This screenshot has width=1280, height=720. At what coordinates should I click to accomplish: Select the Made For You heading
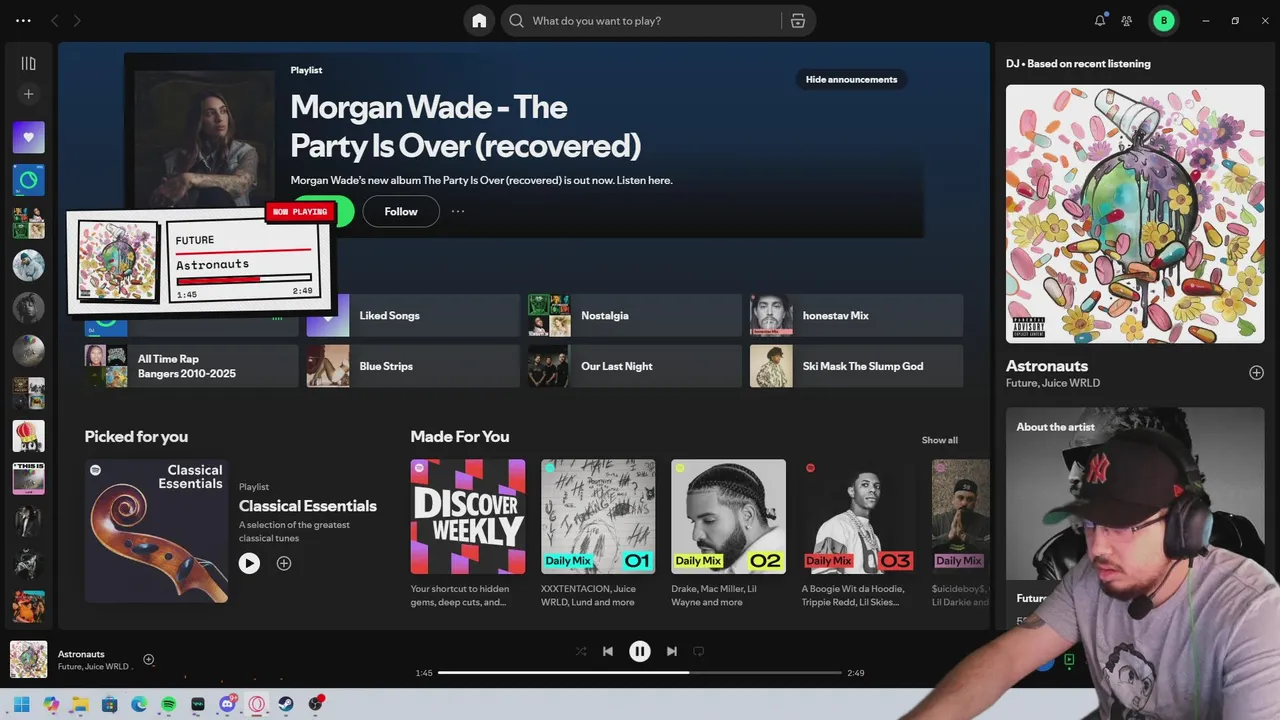click(460, 436)
